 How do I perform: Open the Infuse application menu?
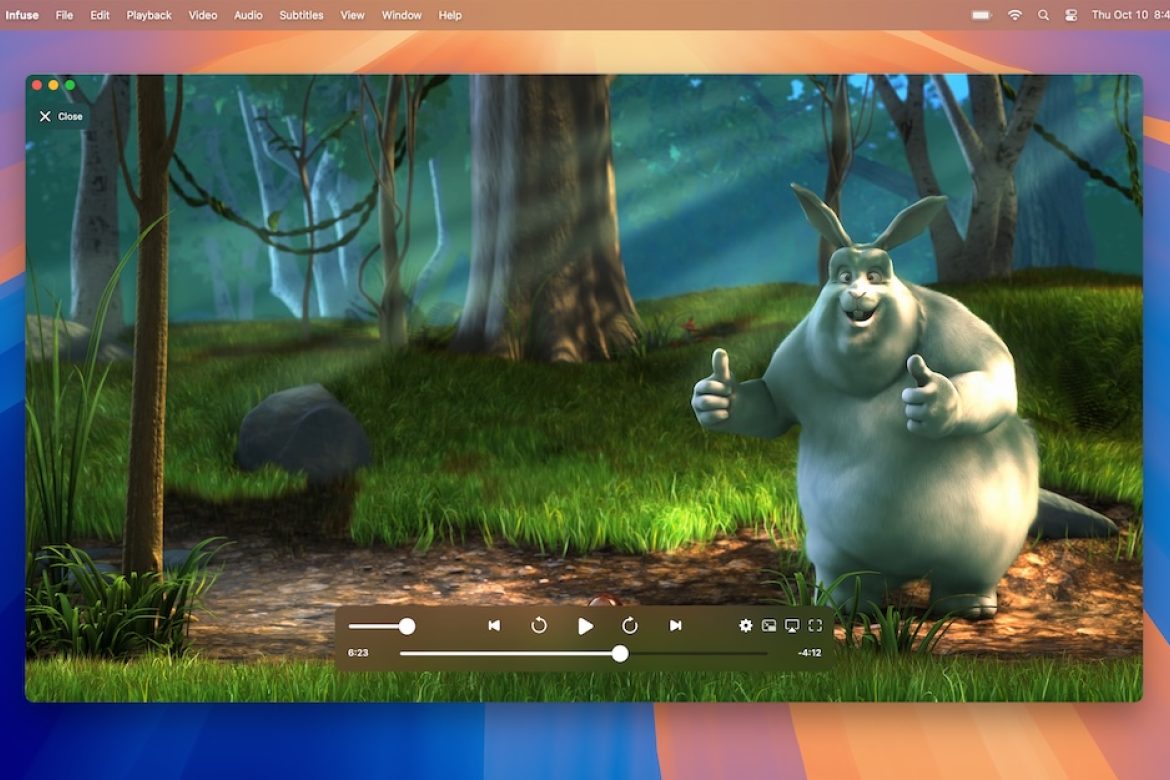click(x=22, y=15)
